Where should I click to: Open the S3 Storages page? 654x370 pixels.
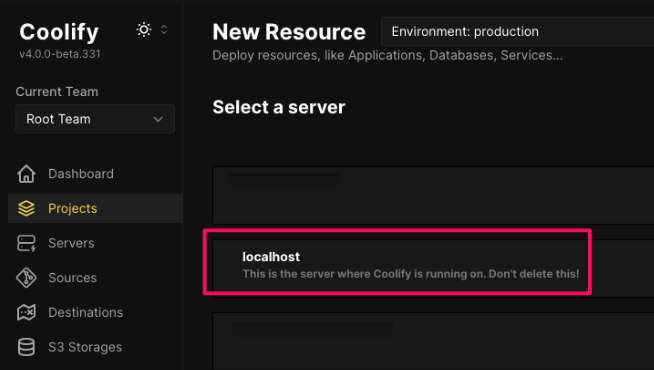pos(85,347)
